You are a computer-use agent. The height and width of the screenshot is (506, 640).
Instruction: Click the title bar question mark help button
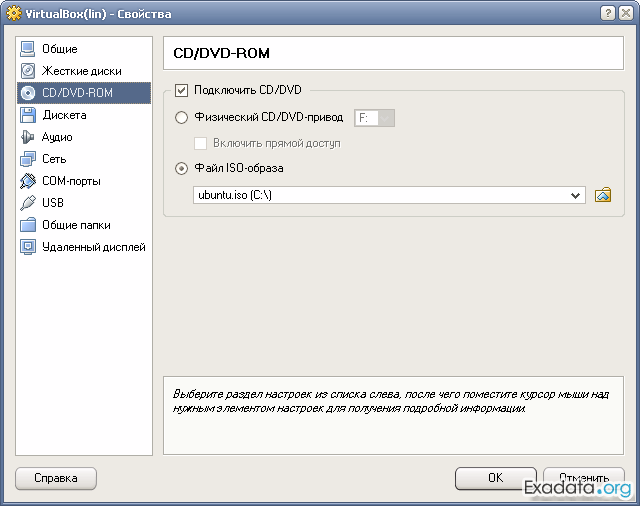[x=608, y=13]
